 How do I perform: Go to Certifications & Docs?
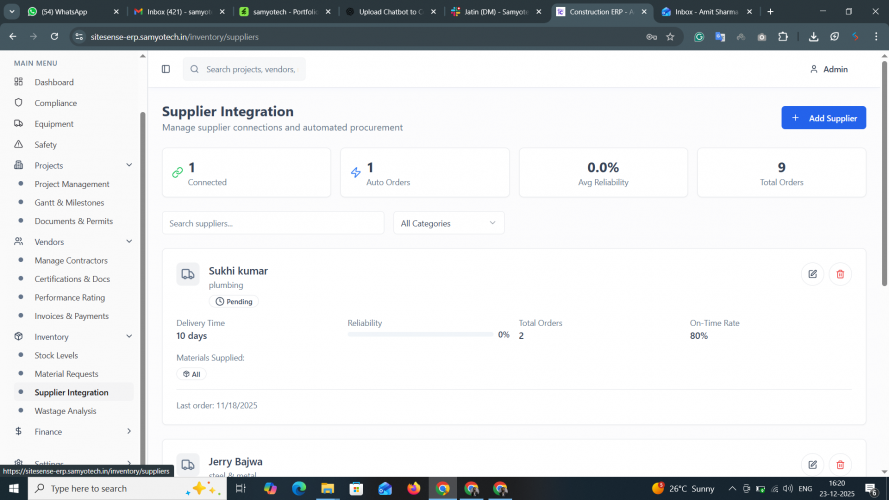pyautogui.click(x=72, y=279)
